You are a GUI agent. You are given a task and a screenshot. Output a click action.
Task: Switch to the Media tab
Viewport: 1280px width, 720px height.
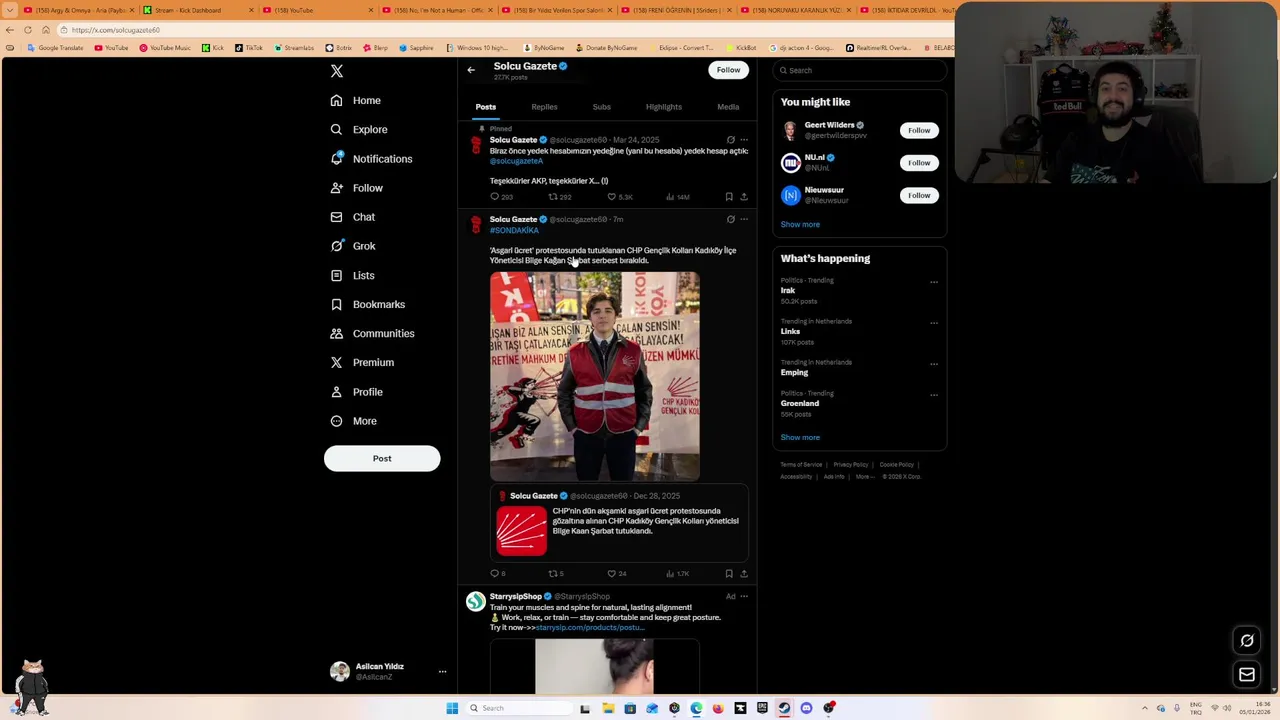(728, 107)
